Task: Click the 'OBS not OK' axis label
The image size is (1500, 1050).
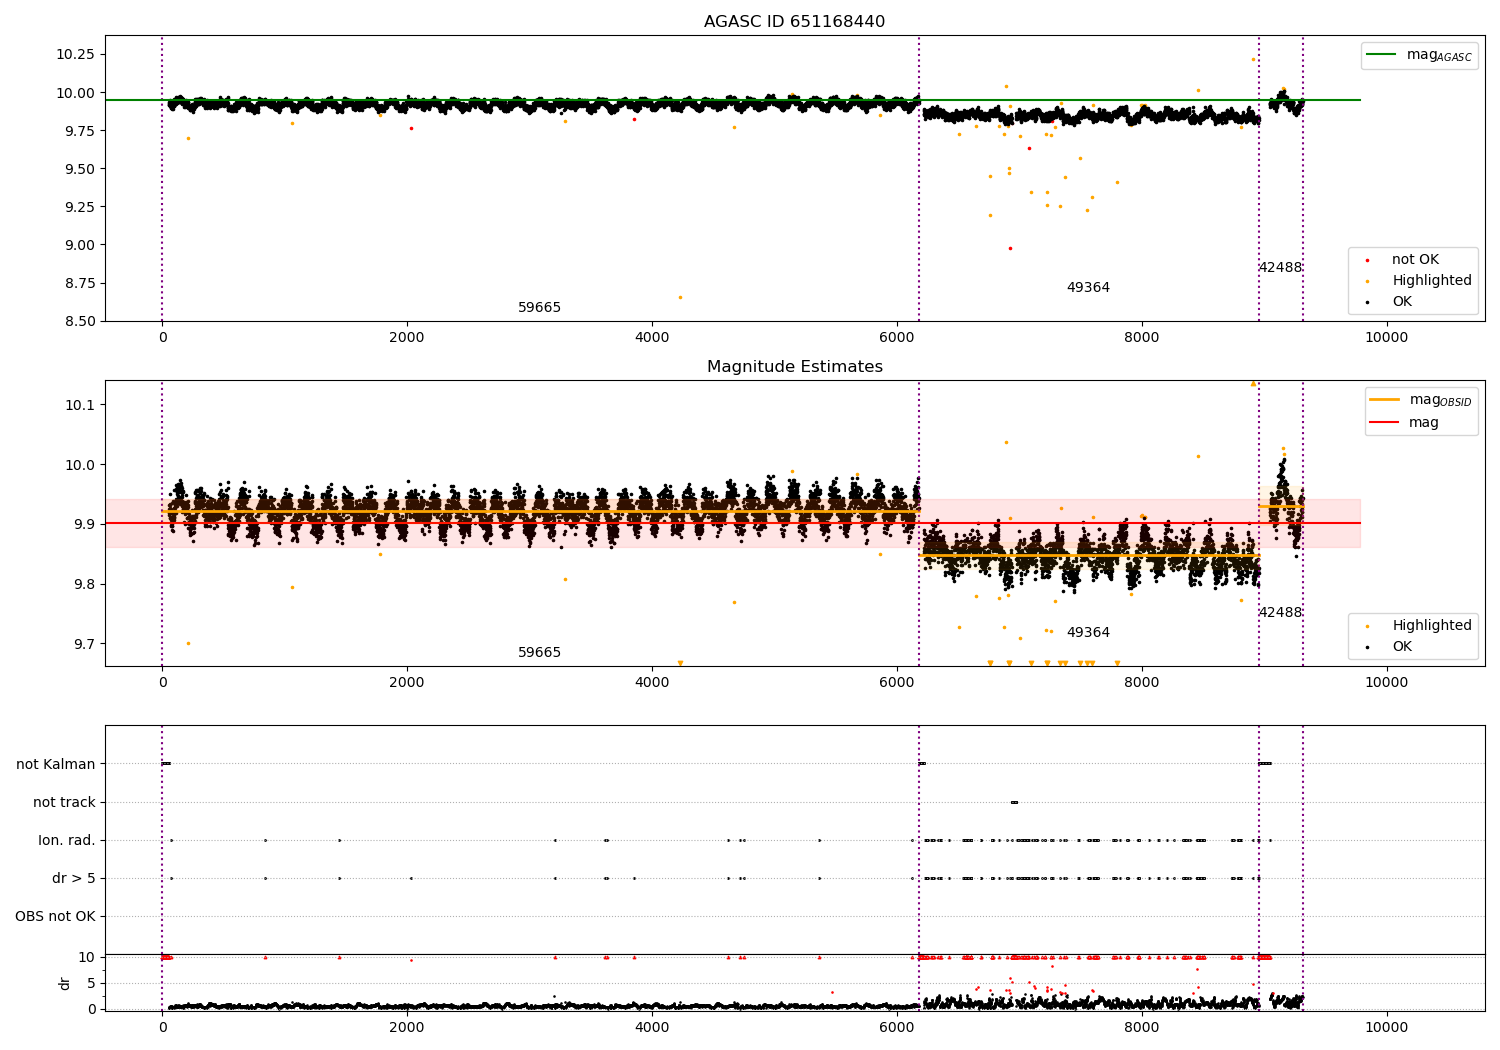Action: click(55, 916)
